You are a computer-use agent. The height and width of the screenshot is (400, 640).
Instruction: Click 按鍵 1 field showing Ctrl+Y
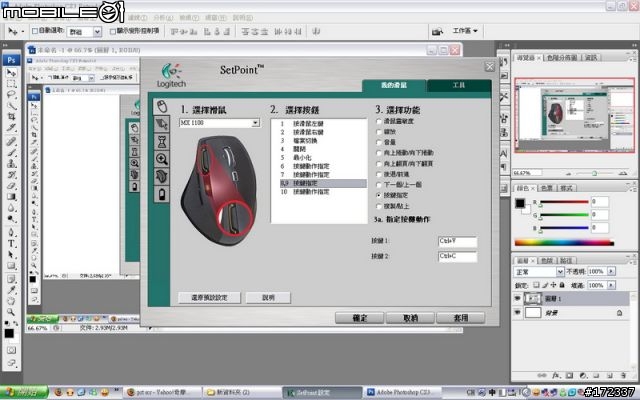pyautogui.click(x=458, y=241)
